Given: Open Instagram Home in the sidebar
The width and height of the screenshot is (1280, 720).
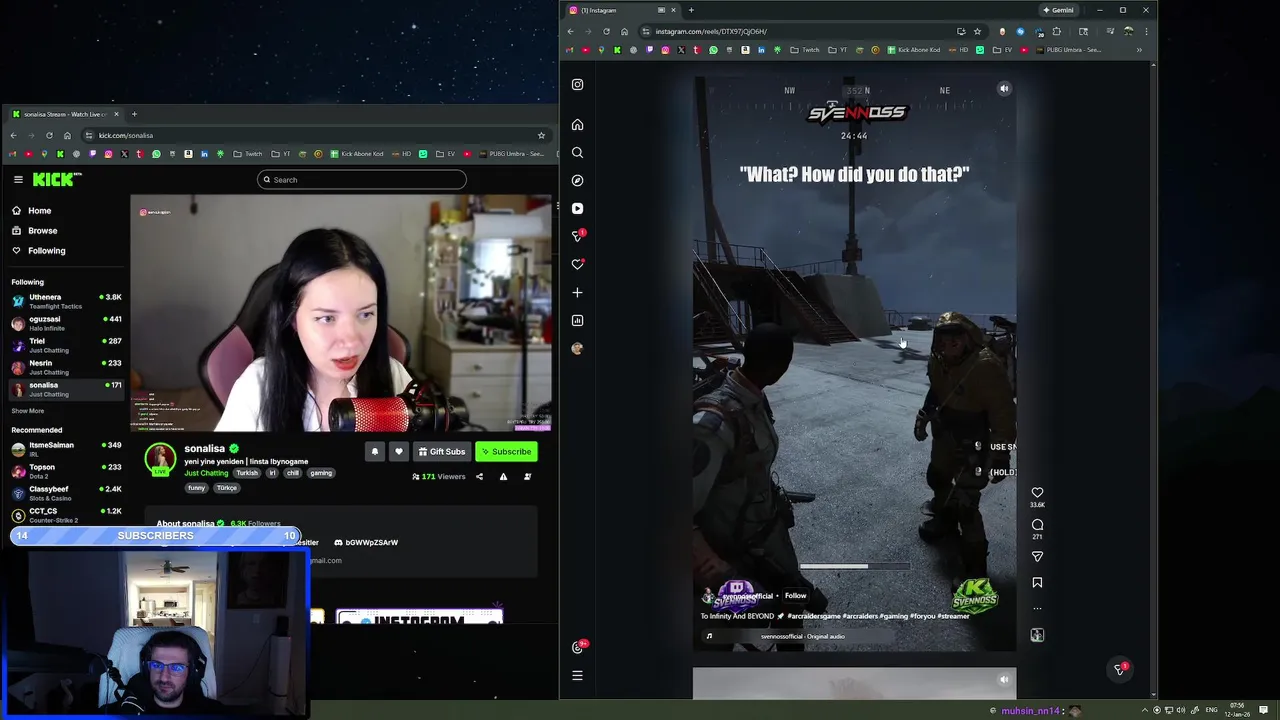Looking at the screenshot, I should pos(577,125).
